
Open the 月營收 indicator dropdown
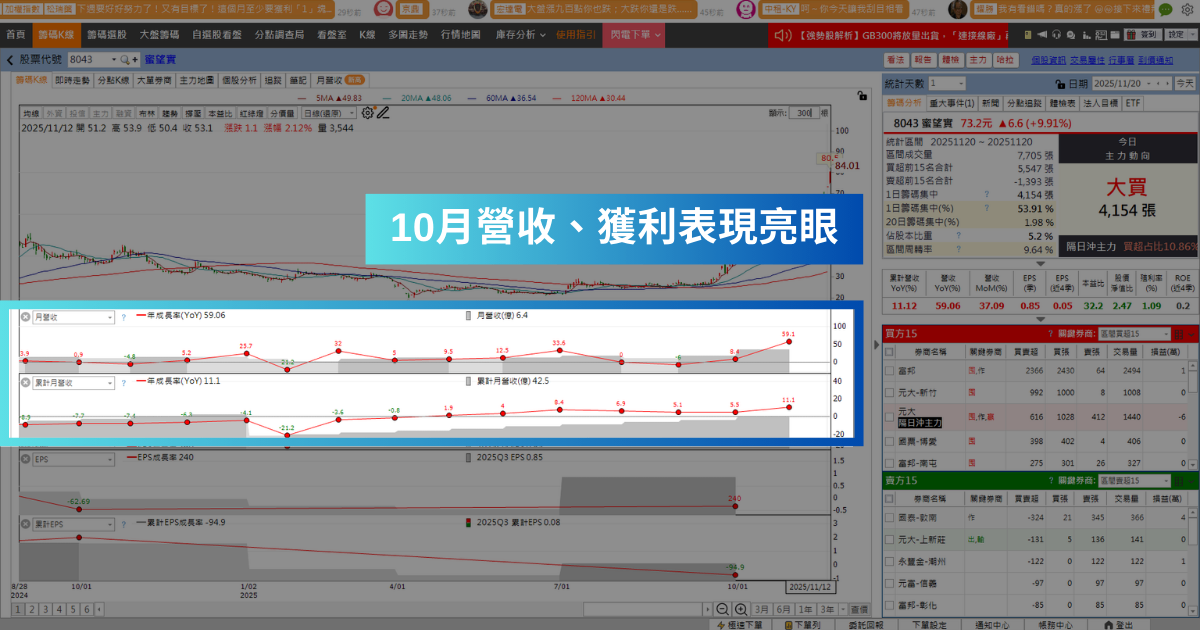[x=73, y=316]
